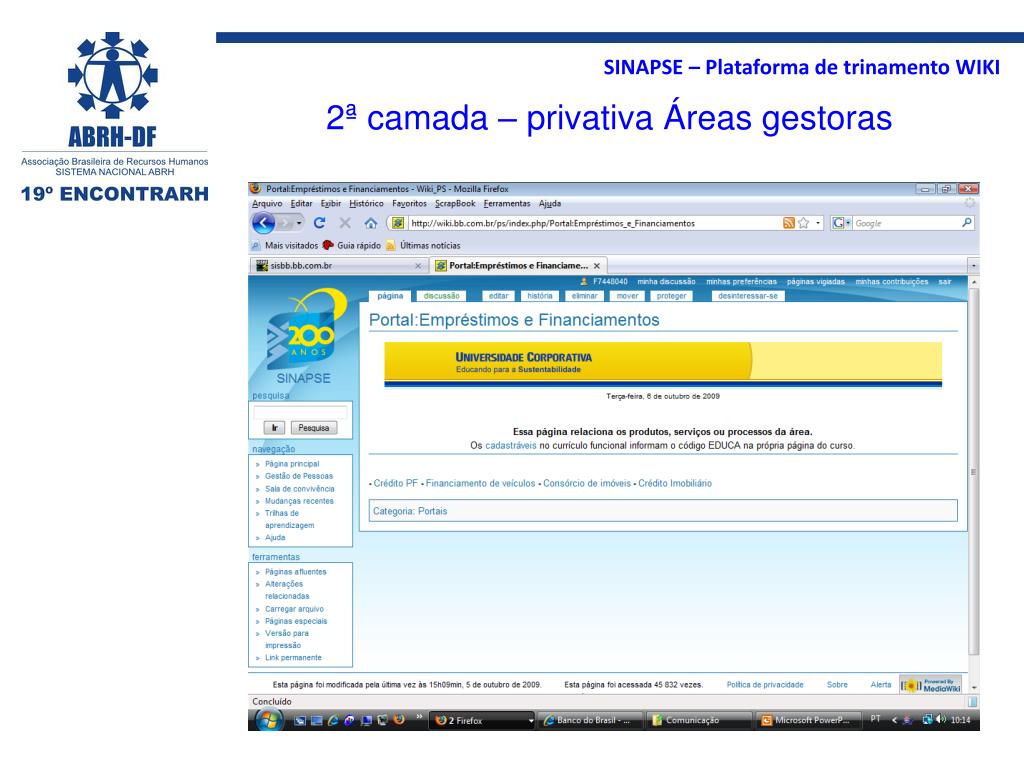1024x768 pixels.
Task: Open the Sala de convivência link
Action: 299,488
